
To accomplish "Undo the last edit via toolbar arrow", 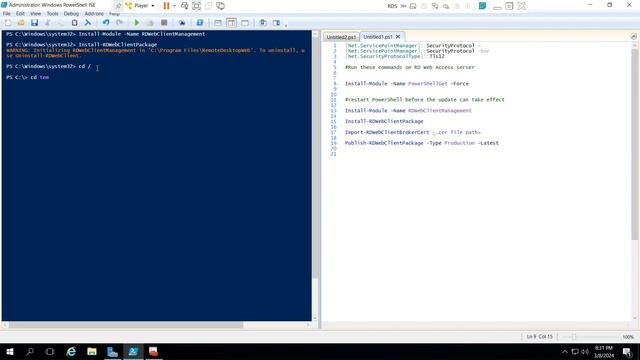I will click(x=106, y=23).
